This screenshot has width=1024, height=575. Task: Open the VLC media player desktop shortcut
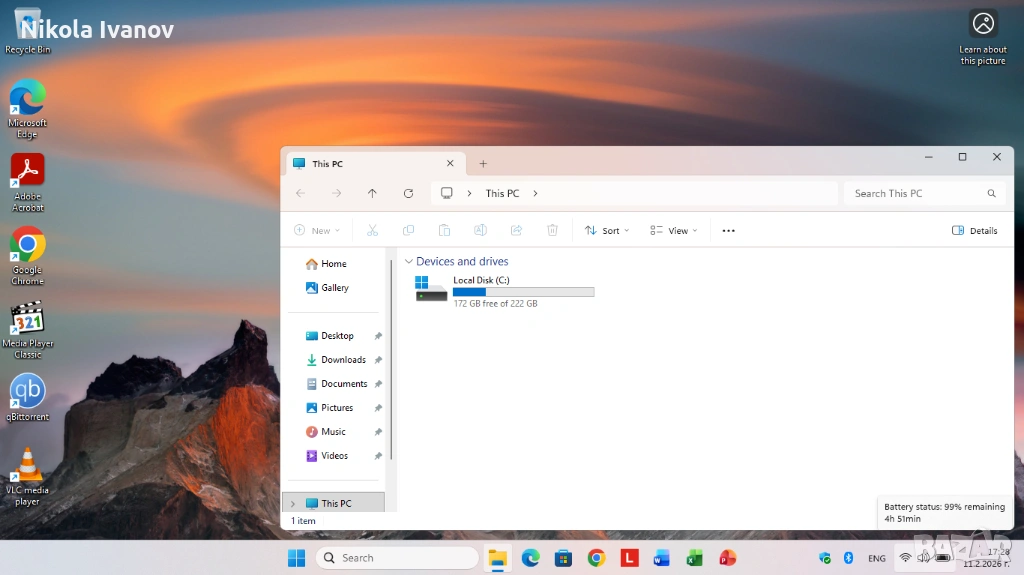tap(27, 475)
